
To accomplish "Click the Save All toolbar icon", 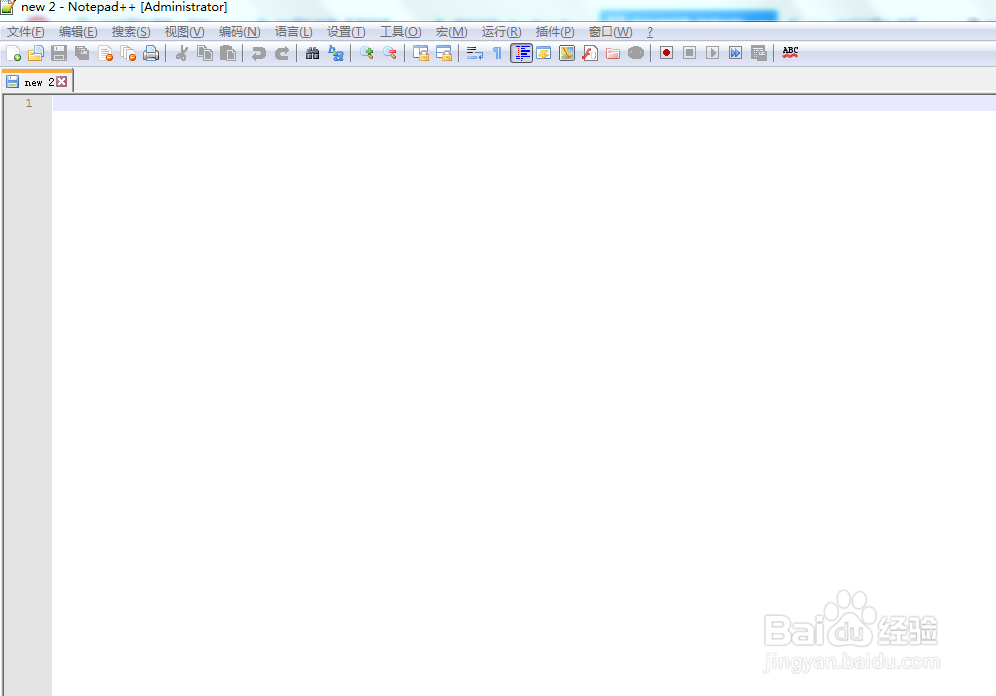I will pos(82,53).
